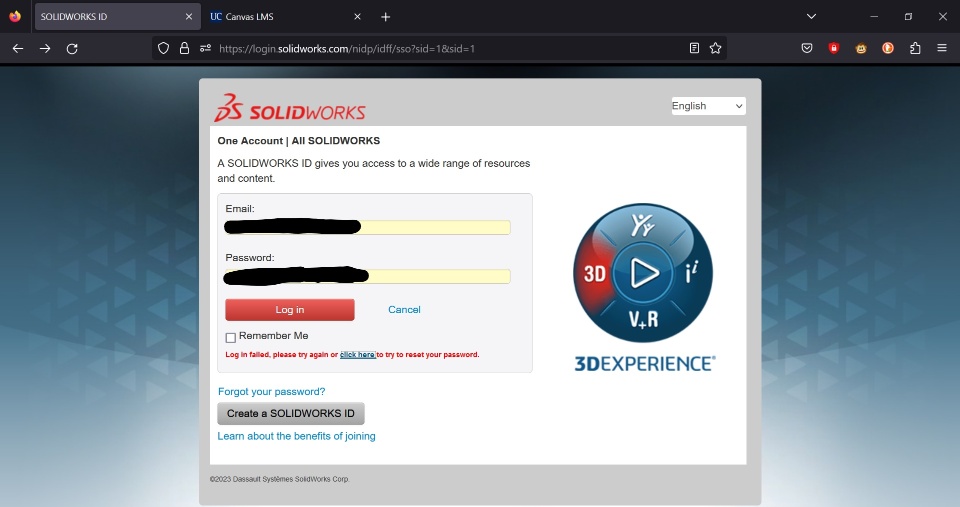This screenshot has height=507, width=960.
Task: Focus the Email input field
Action: tap(367, 227)
